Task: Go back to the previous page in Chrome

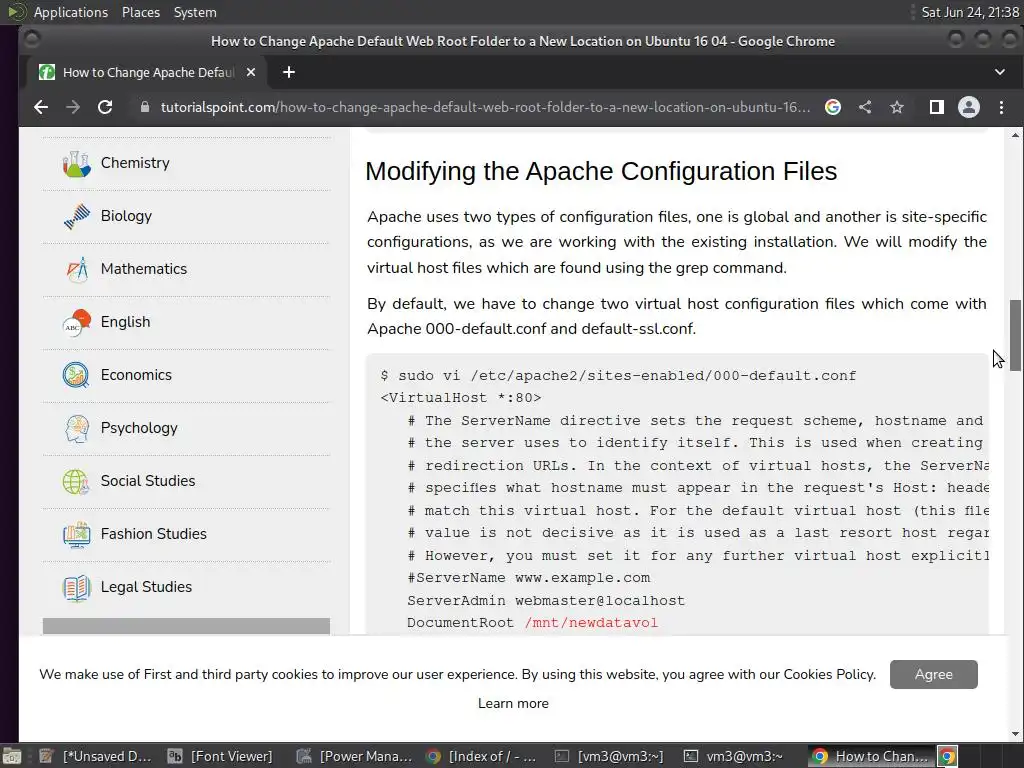Action: point(40,107)
